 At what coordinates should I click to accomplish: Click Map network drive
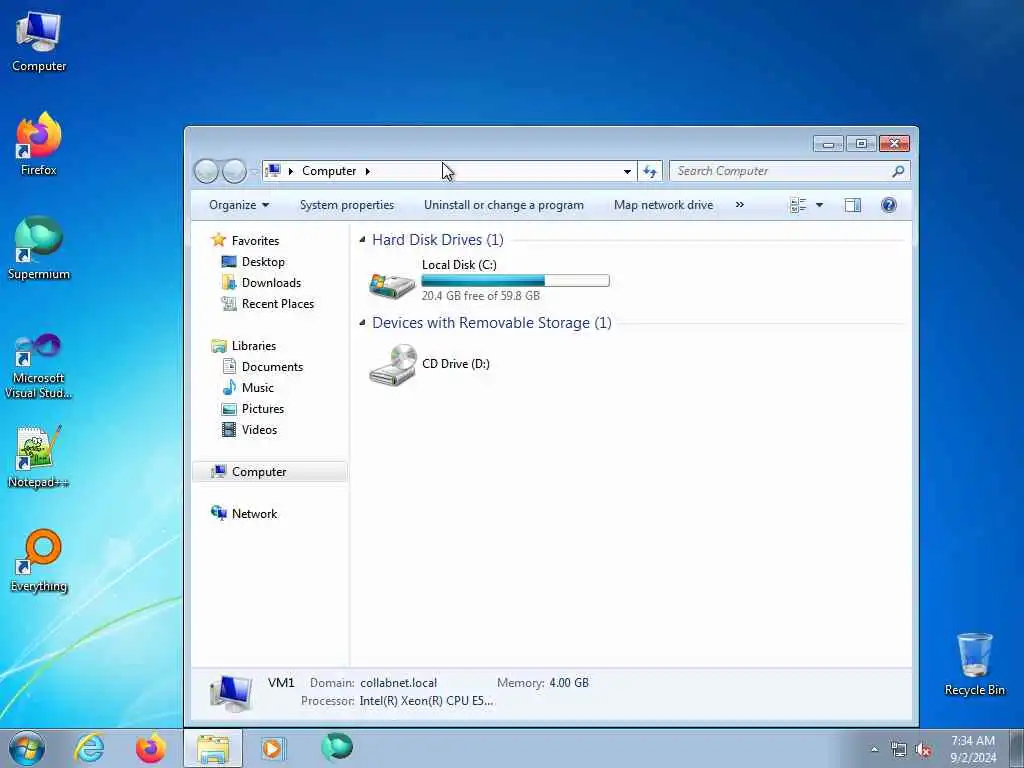coord(664,205)
